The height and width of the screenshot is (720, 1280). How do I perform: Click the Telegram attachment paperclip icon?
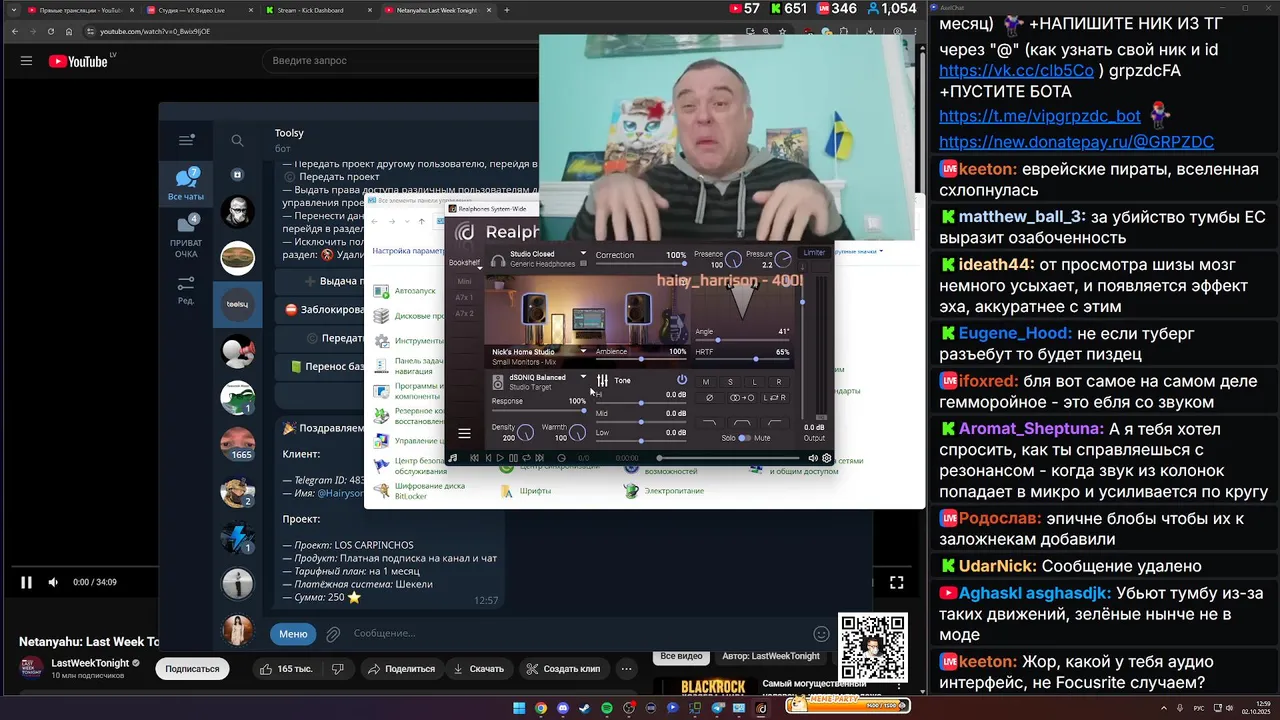click(334, 633)
